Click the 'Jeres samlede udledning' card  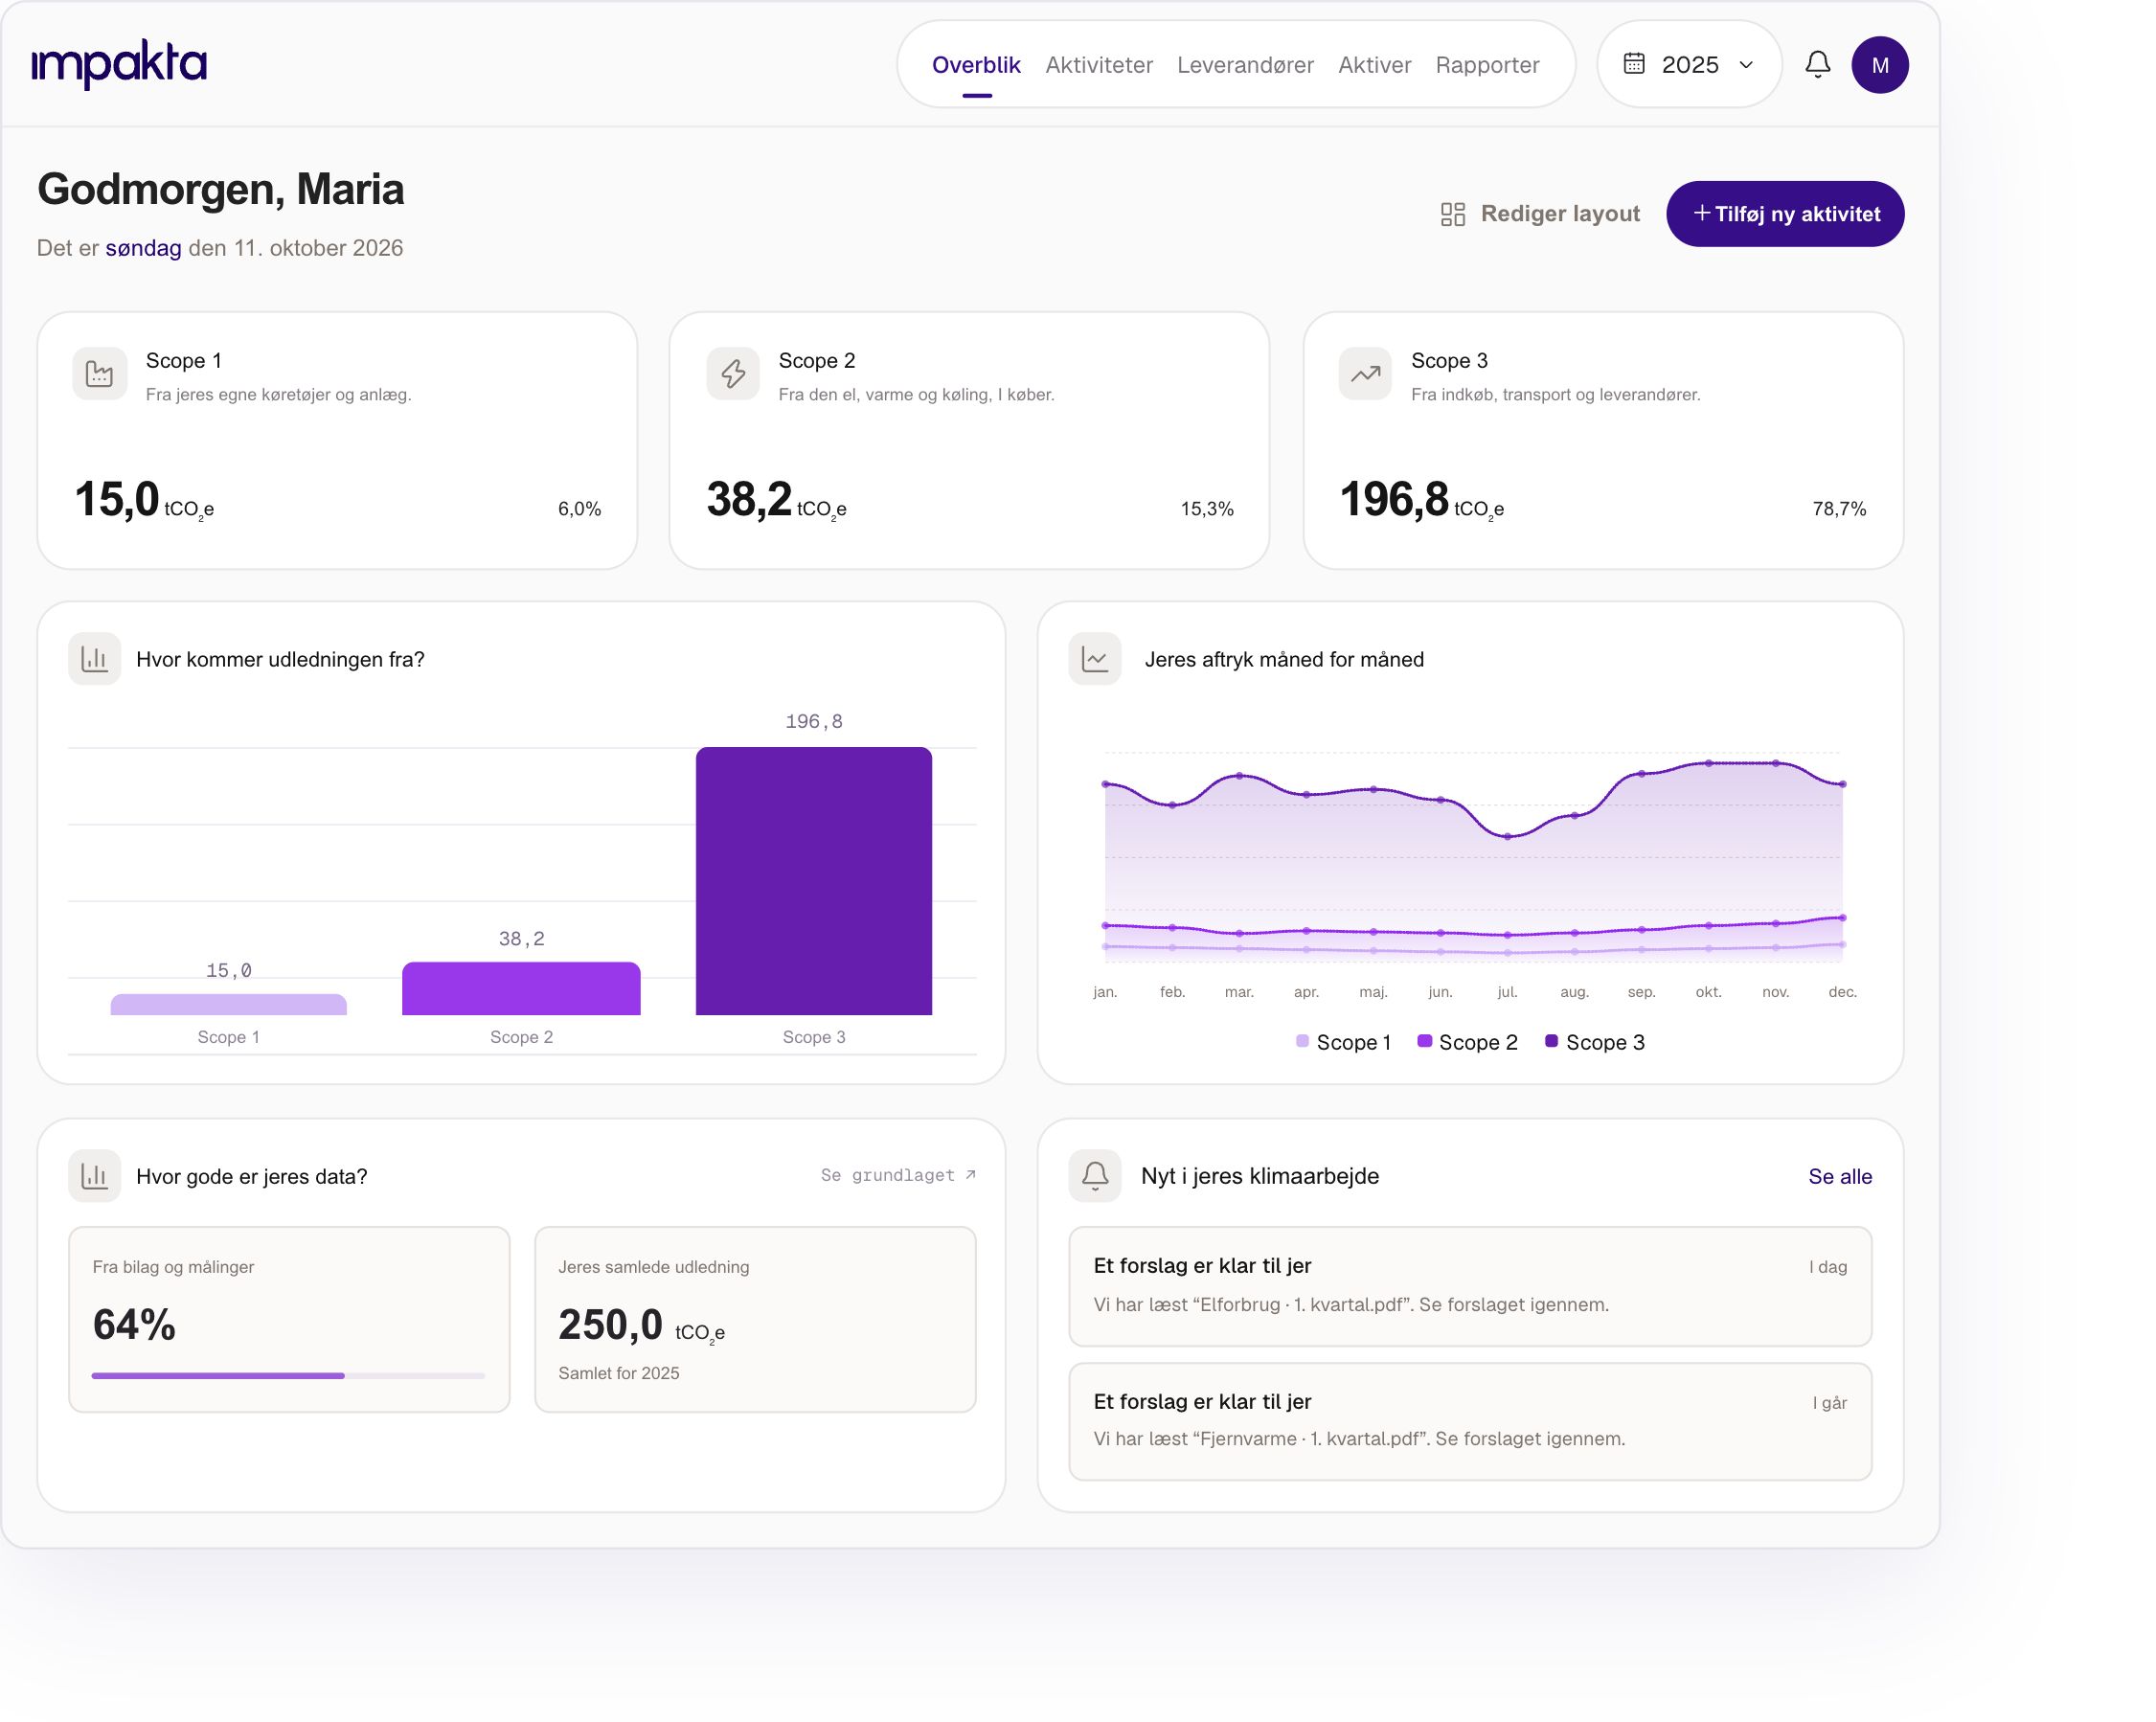(755, 1319)
